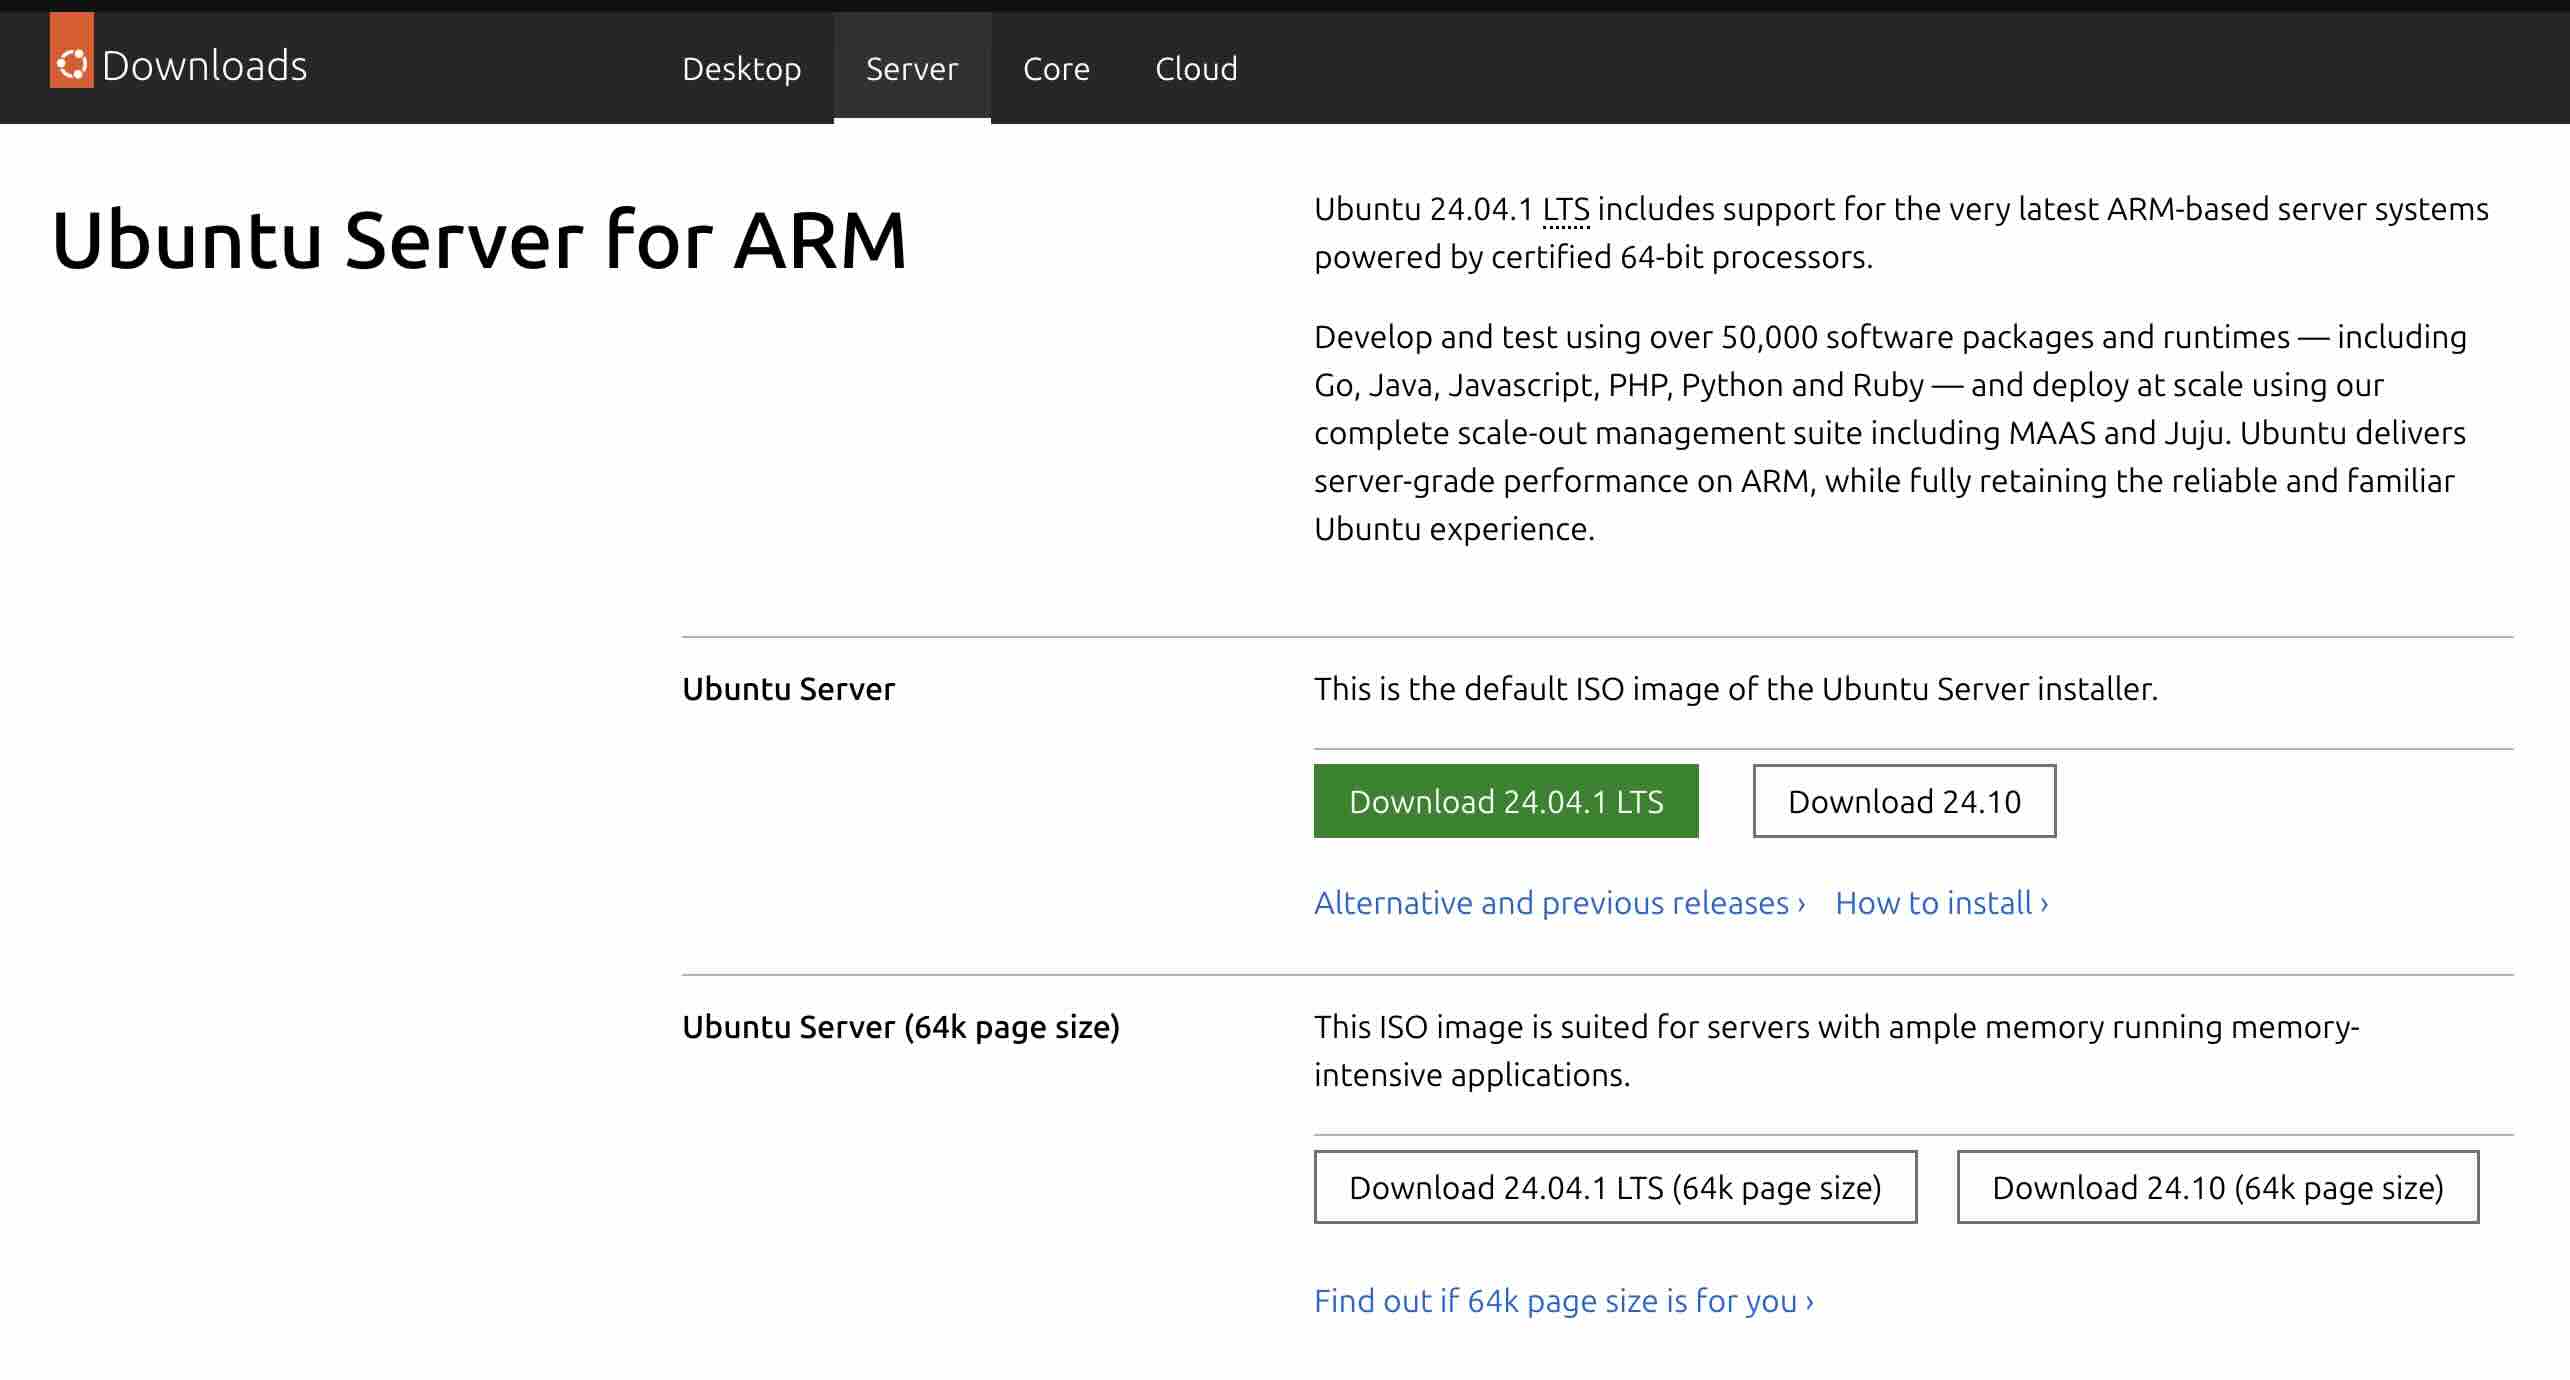Click the memory-intensive applications description text
This screenshot has width=2570, height=1380.
coord(1837,1051)
